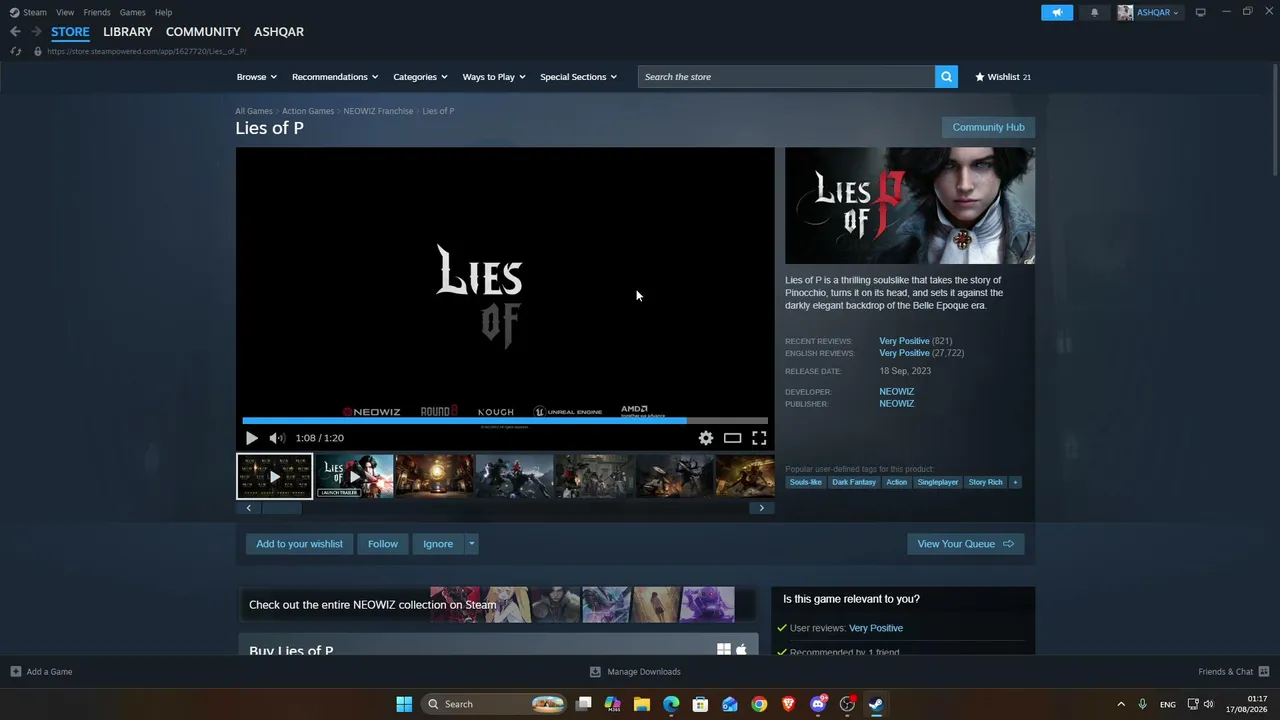
Task: Open Brave browser from the taskbar
Action: (789, 704)
